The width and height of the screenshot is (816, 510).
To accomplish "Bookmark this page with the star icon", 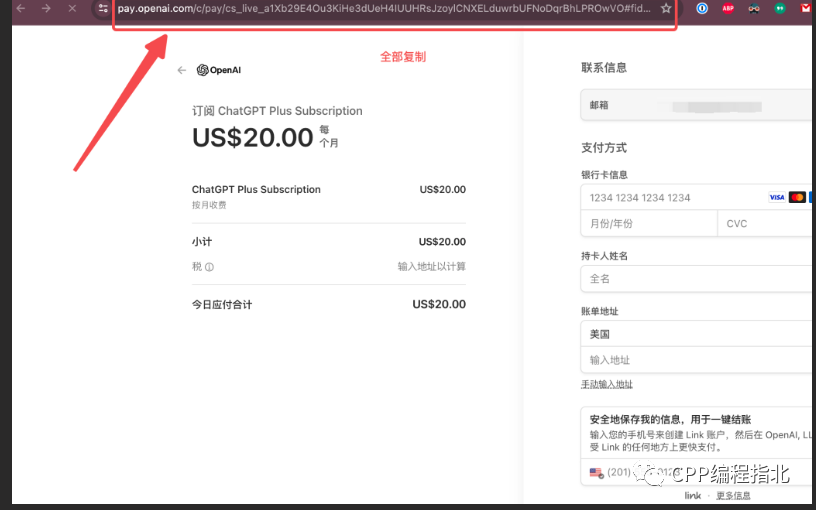I will [666, 8].
